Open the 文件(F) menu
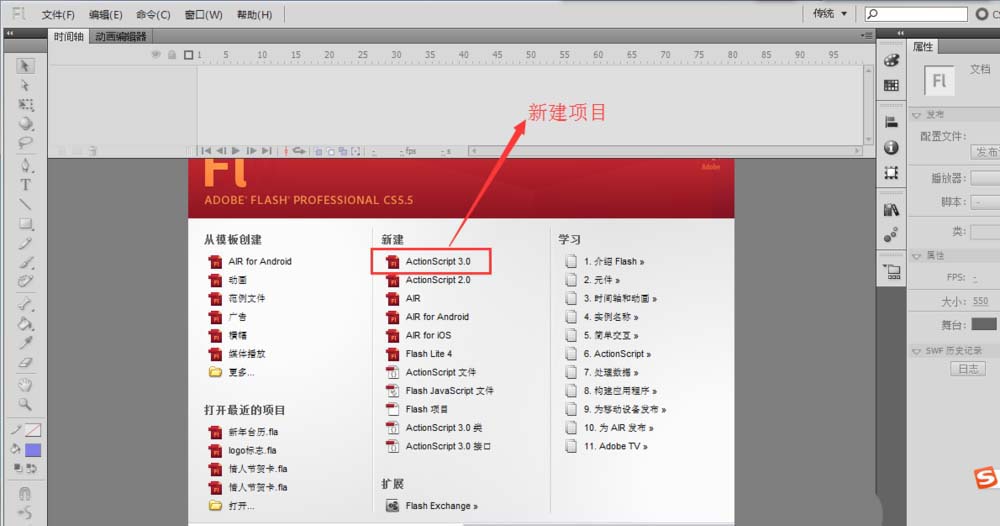The image size is (1000, 526). (x=58, y=15)
